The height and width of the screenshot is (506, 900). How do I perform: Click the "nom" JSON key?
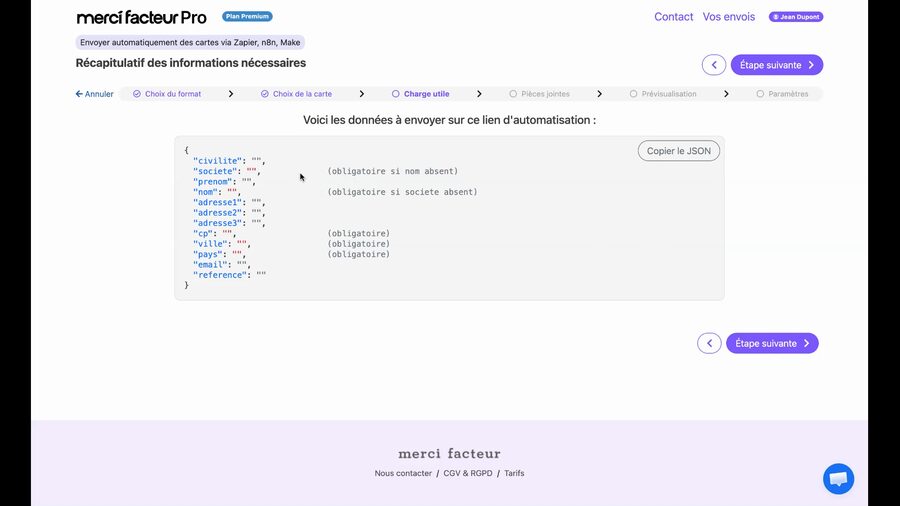tap(205, 192)
